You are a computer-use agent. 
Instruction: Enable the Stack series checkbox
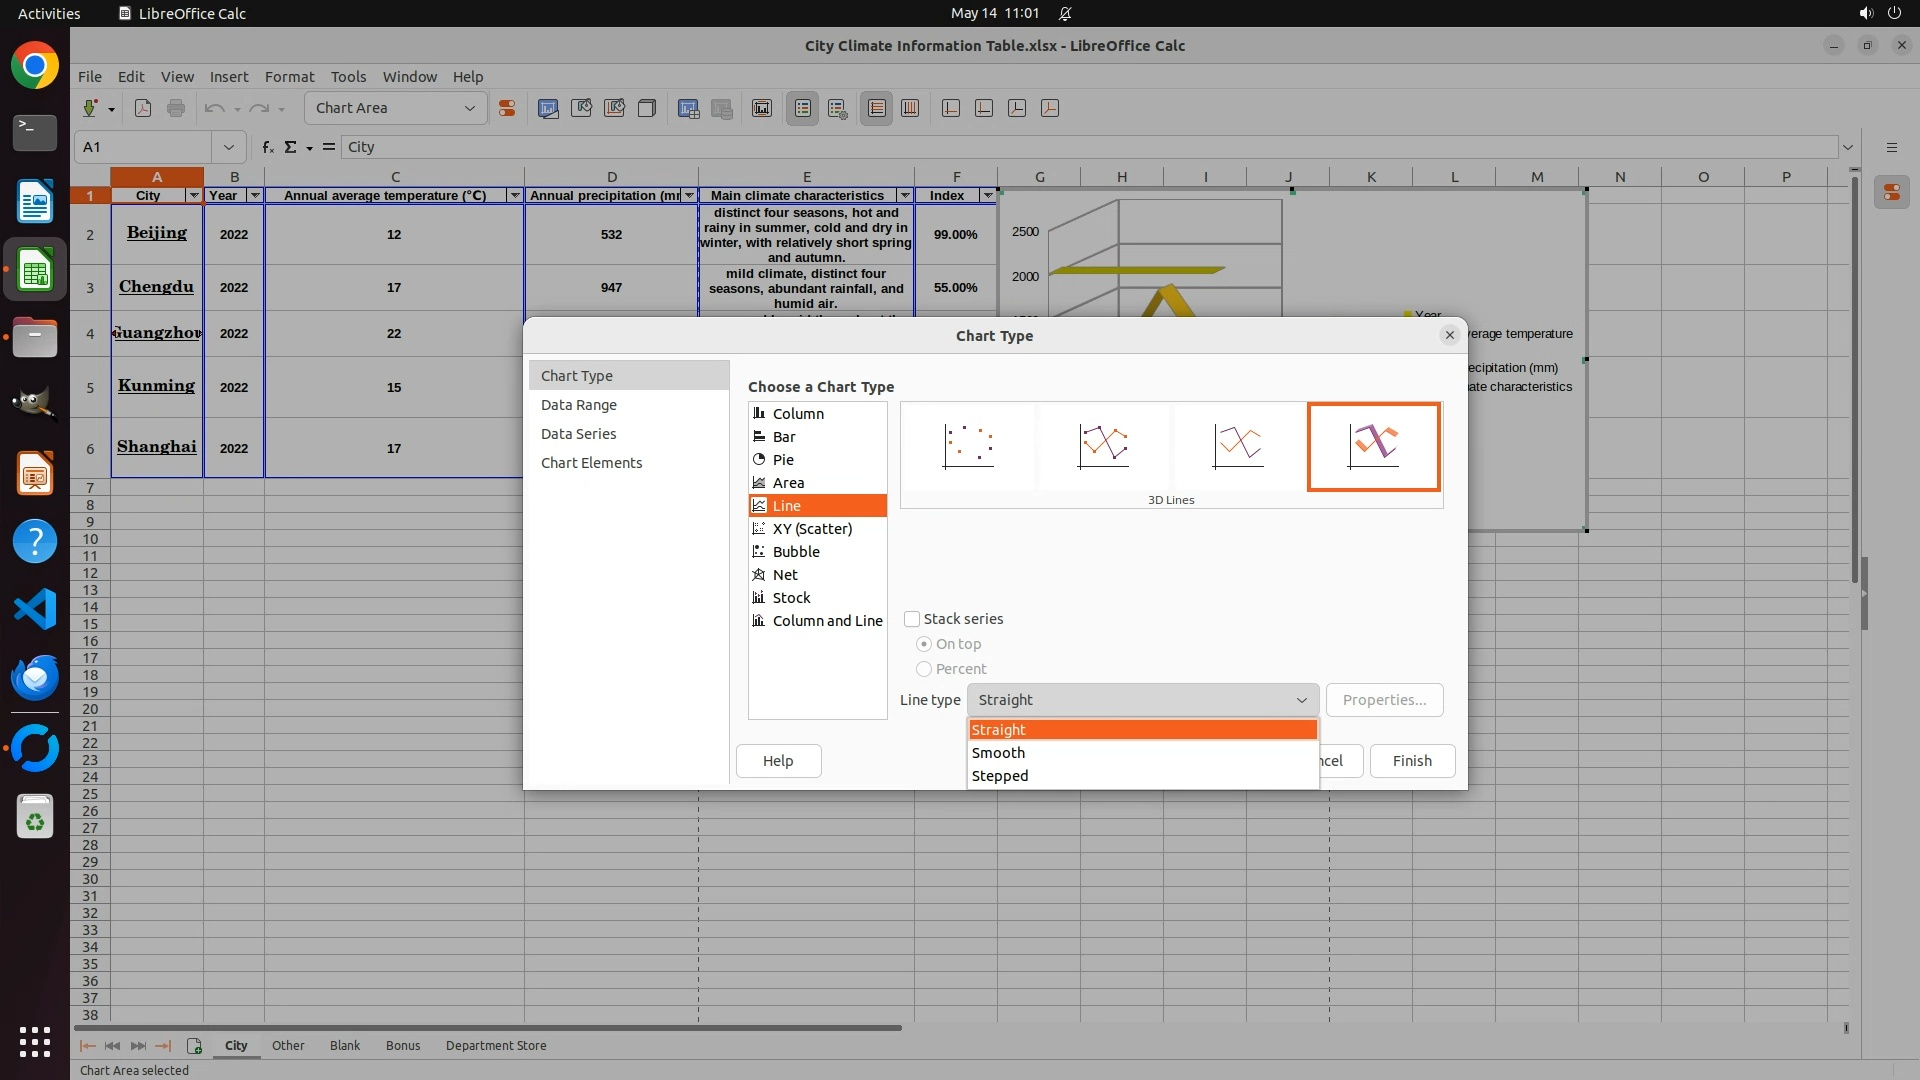[912, 619]
